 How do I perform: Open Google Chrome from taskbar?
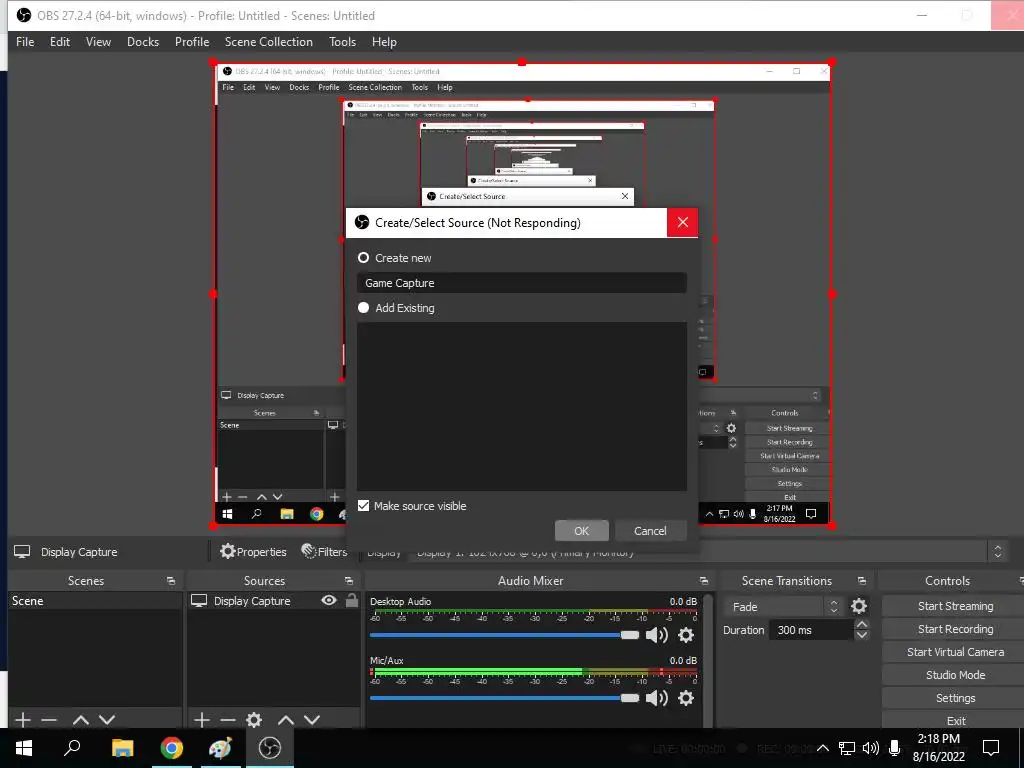(x=171, y=748)
